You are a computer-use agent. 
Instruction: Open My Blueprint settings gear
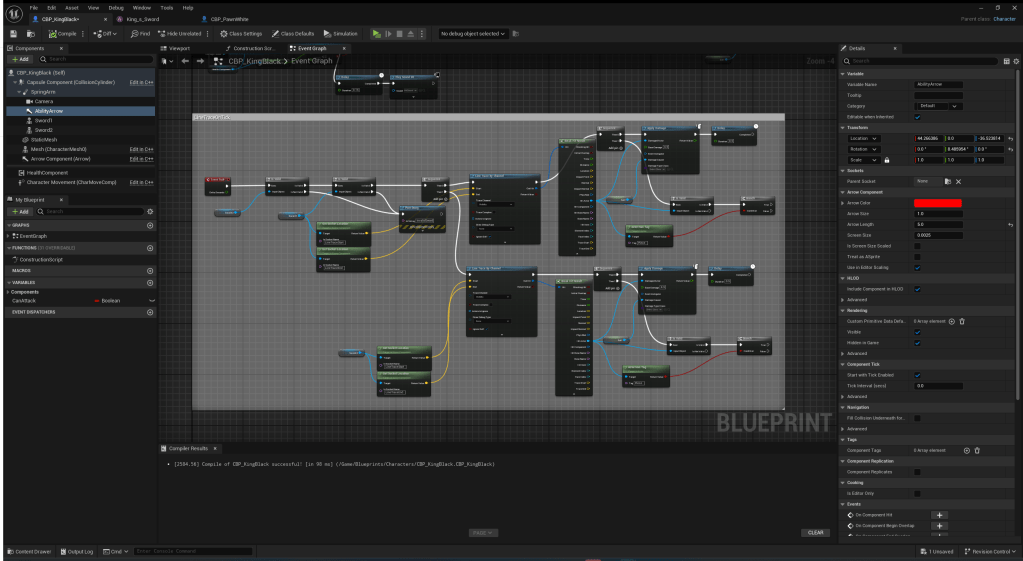click(x=150, y=211)
